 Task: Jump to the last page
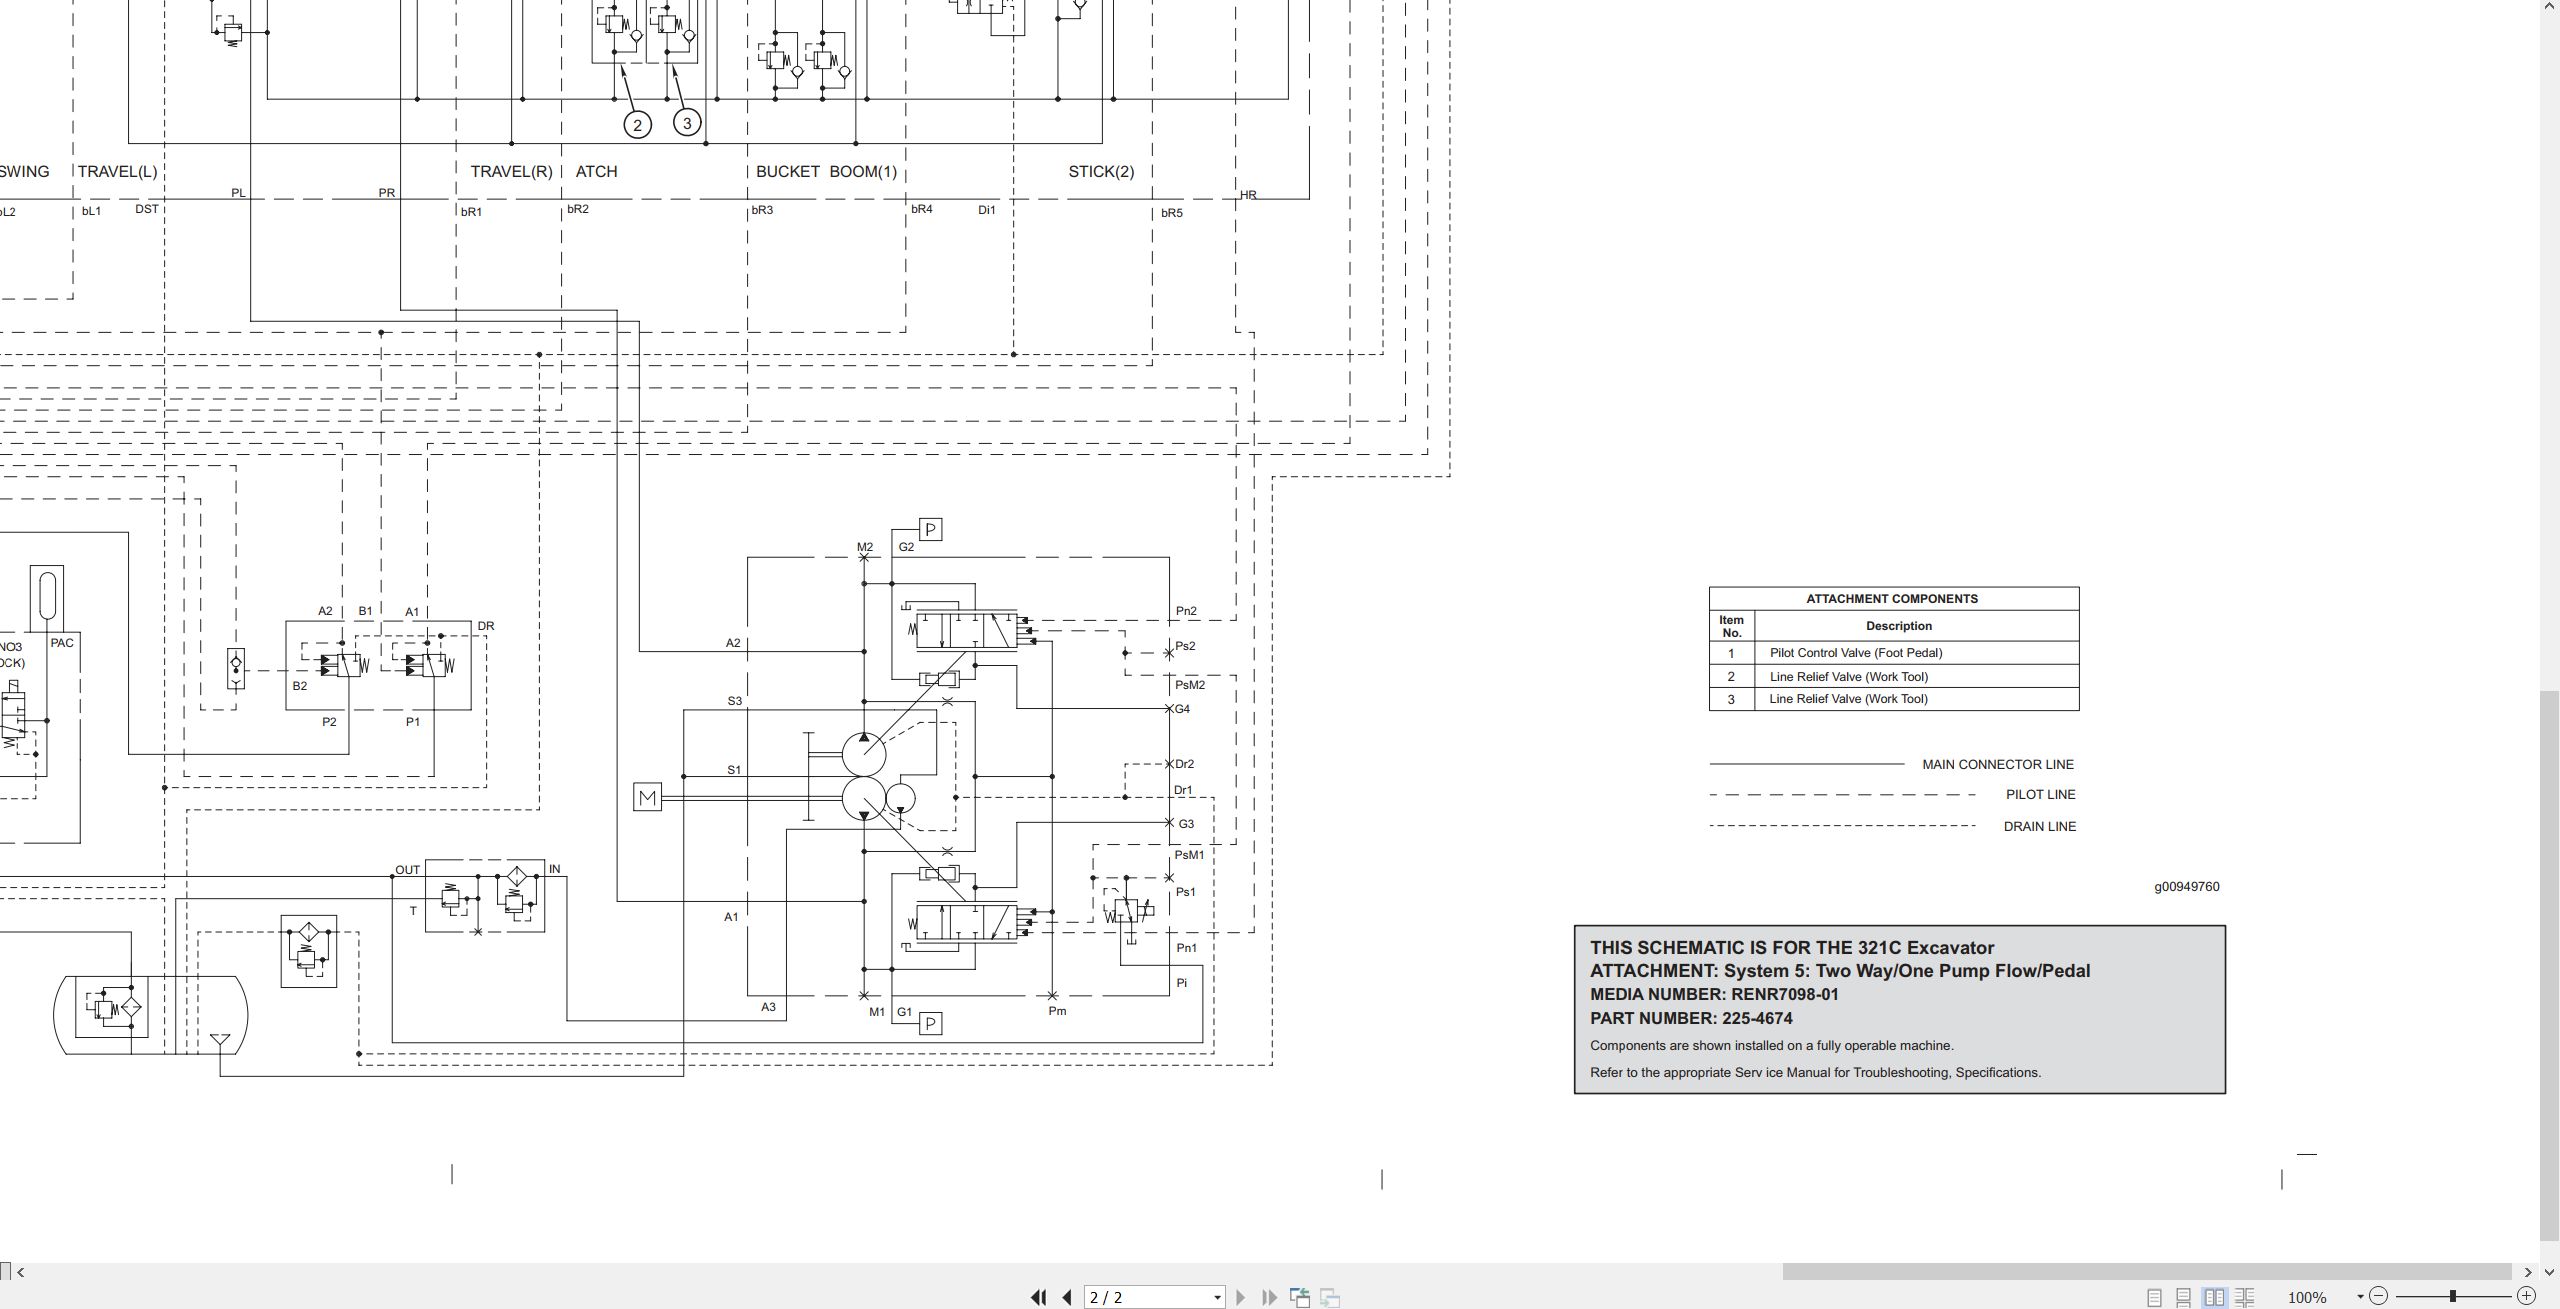(x=1270, y=1297)
